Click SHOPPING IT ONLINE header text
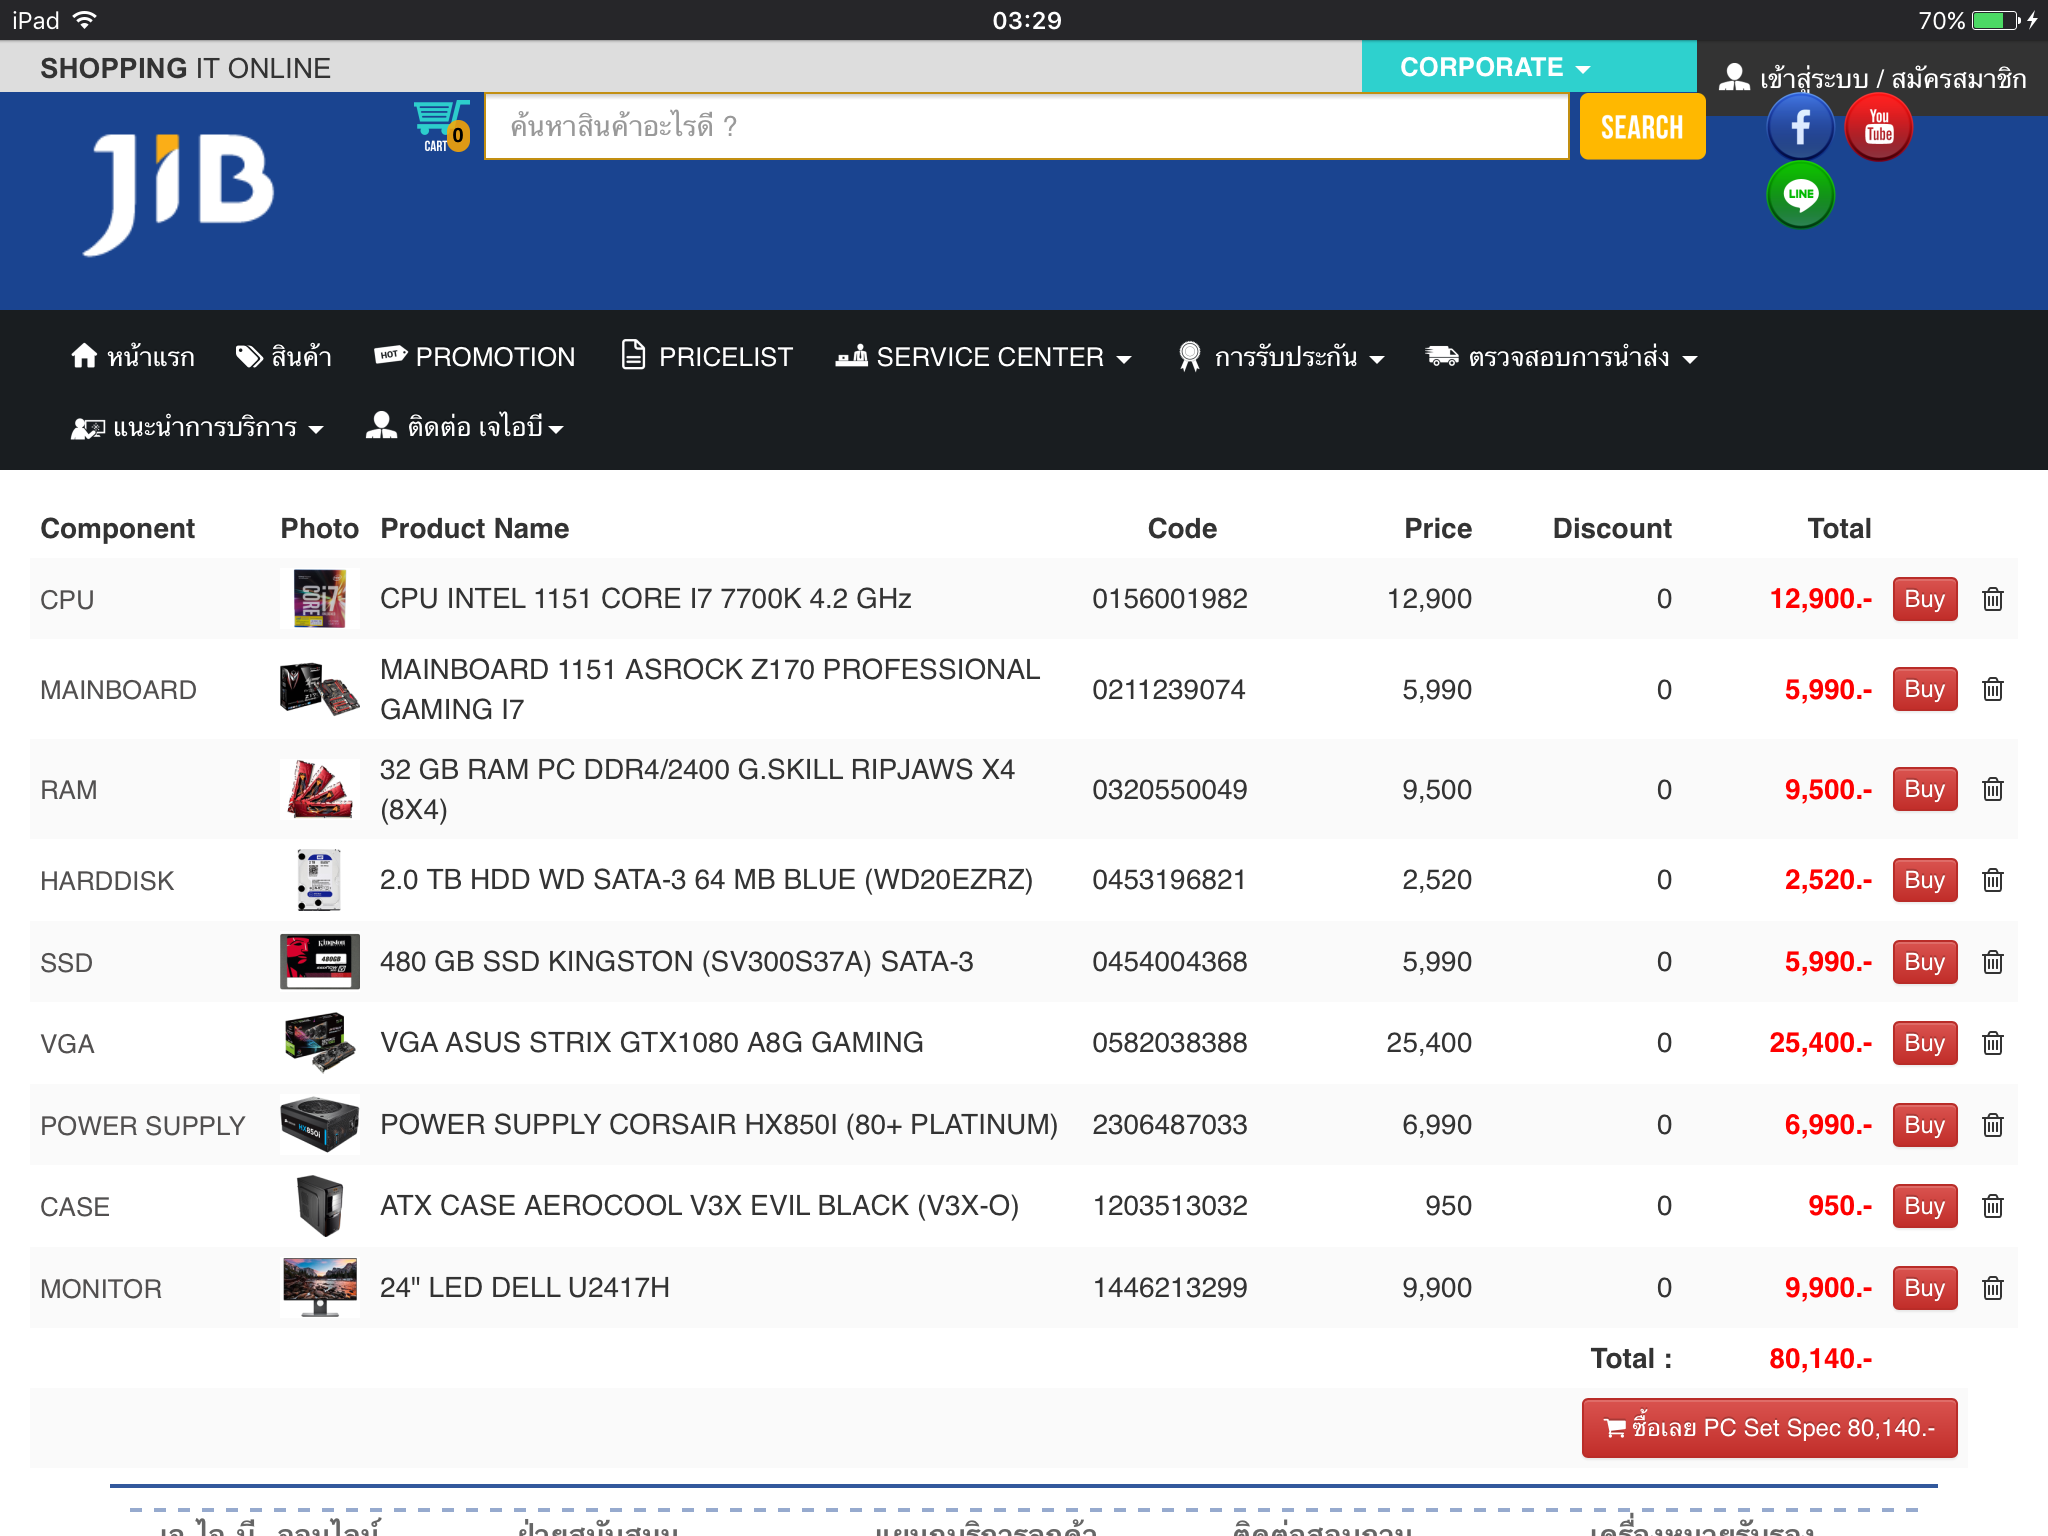2048x1536 pixels. pyautogui.click(x=185, y=68)
